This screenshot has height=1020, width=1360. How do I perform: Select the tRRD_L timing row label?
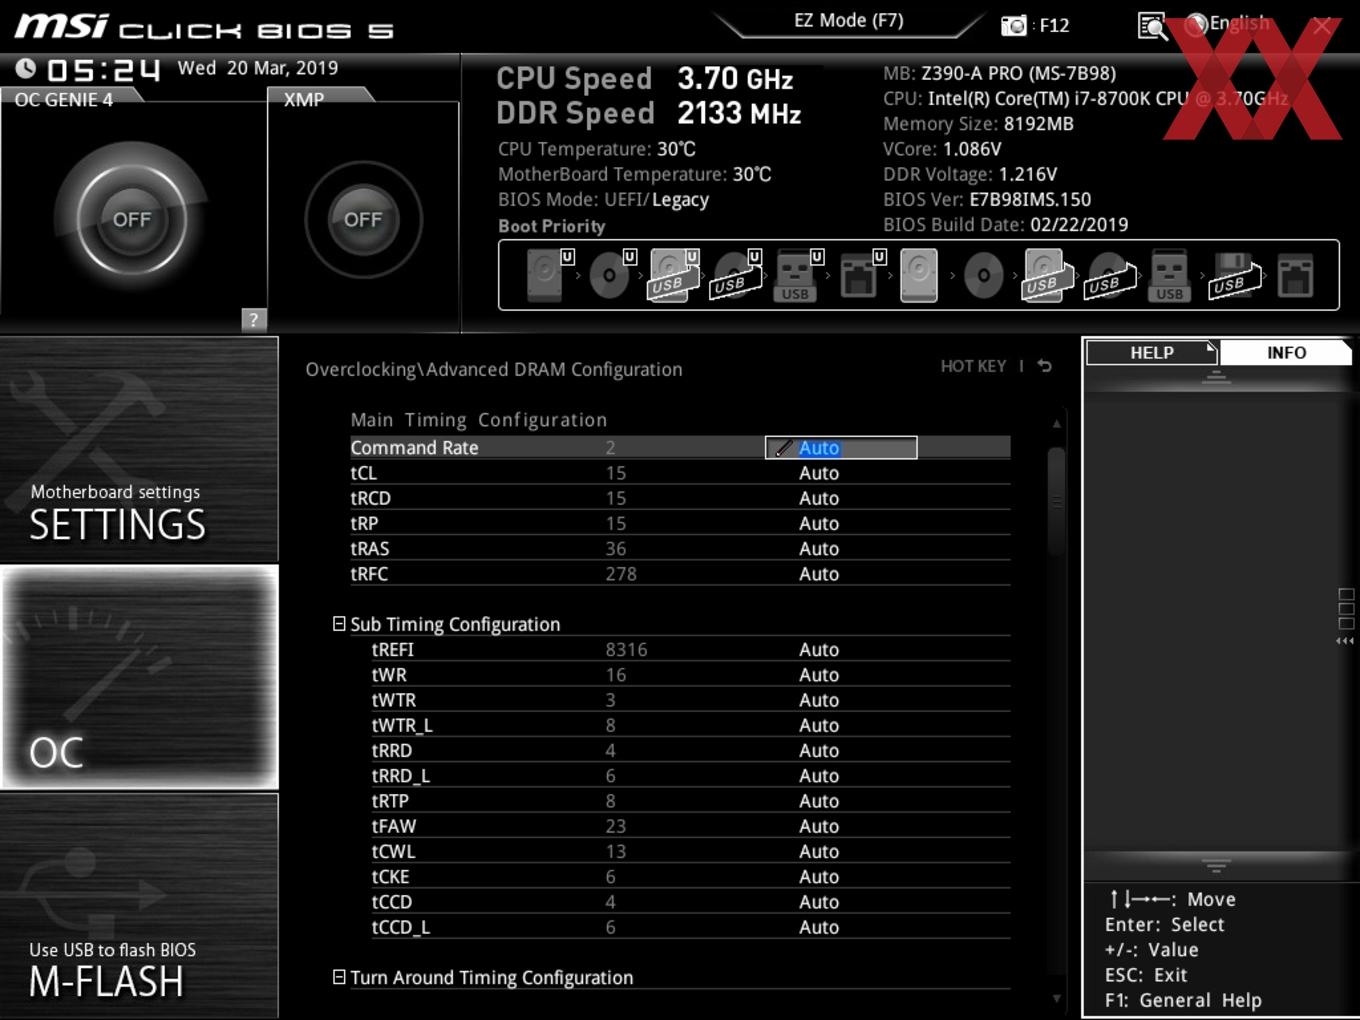click(401, 776)
